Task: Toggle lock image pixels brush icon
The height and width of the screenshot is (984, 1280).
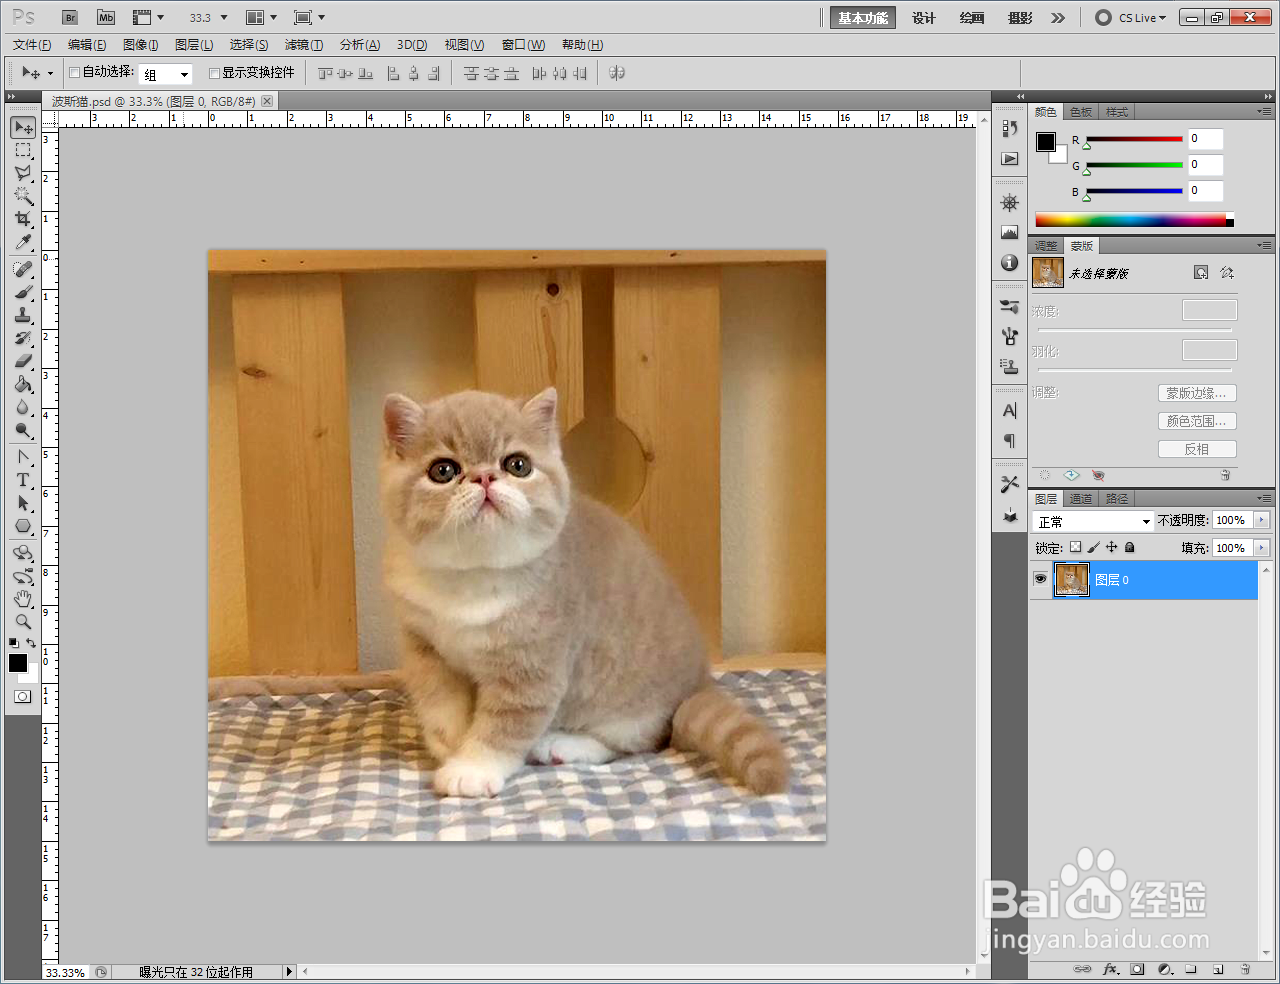Action: click(1093, 547)
